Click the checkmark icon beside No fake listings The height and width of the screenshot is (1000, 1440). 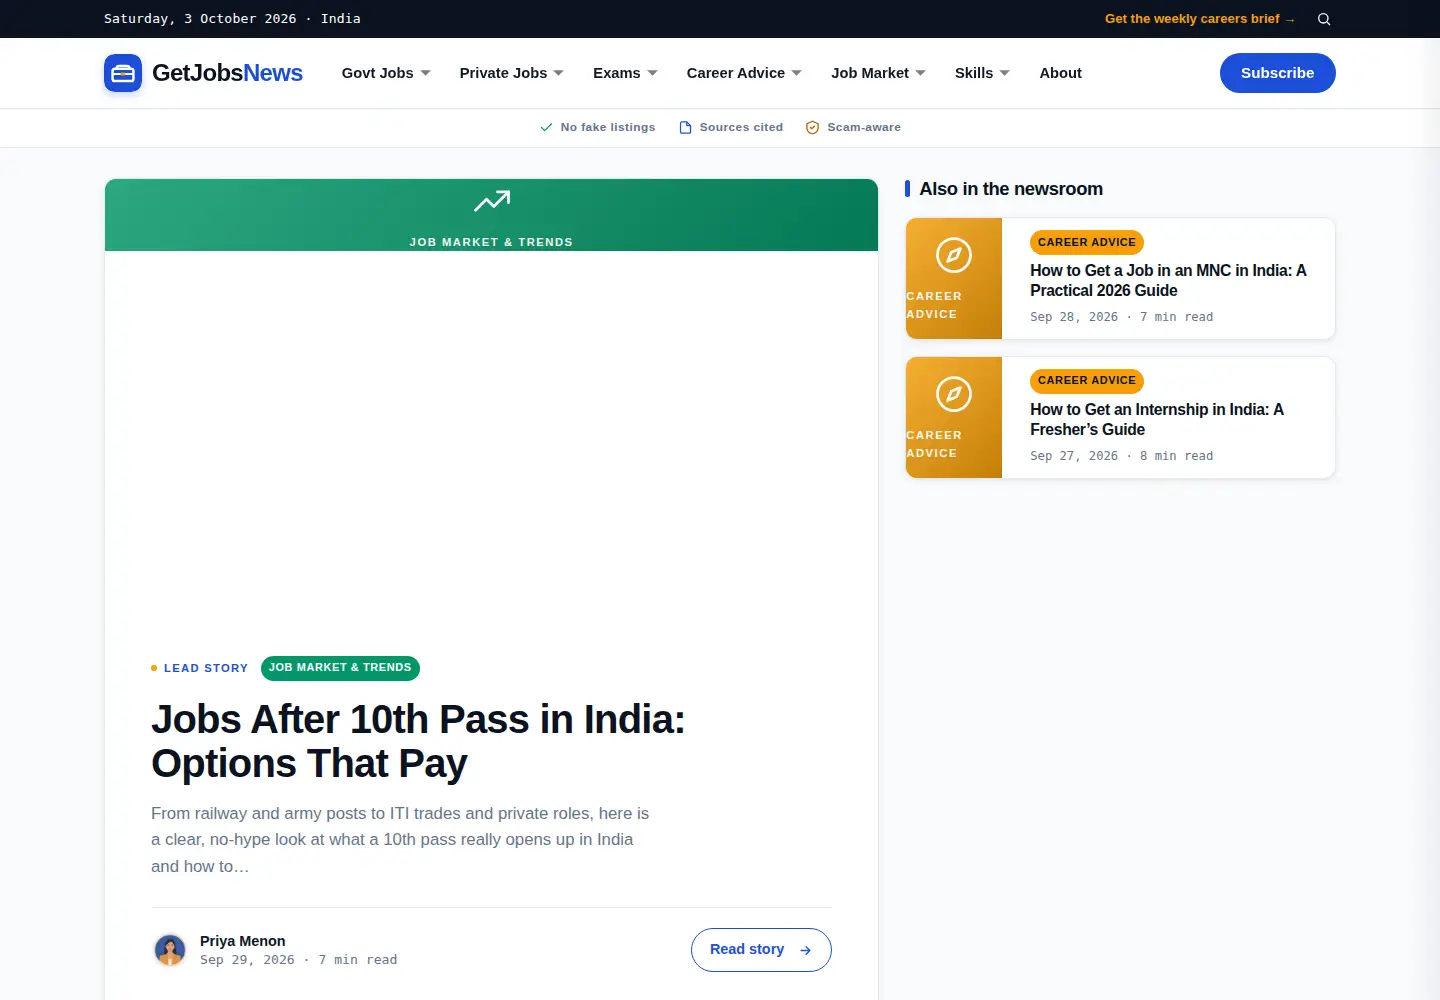(546, 127)
